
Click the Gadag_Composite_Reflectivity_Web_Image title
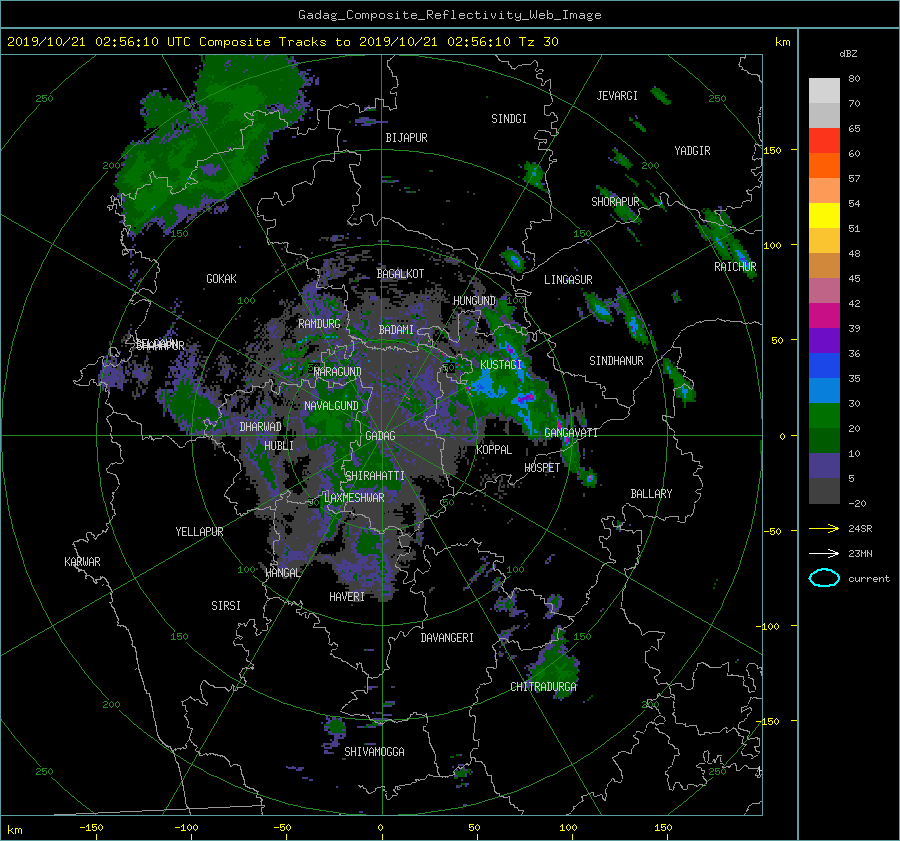[x=449, y=15]
